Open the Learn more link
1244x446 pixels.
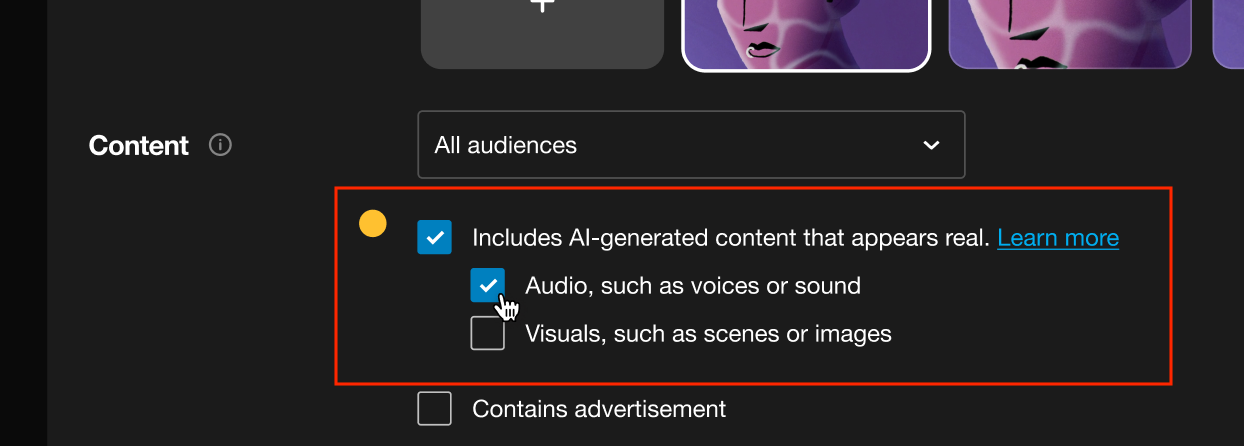[1058, 238]
